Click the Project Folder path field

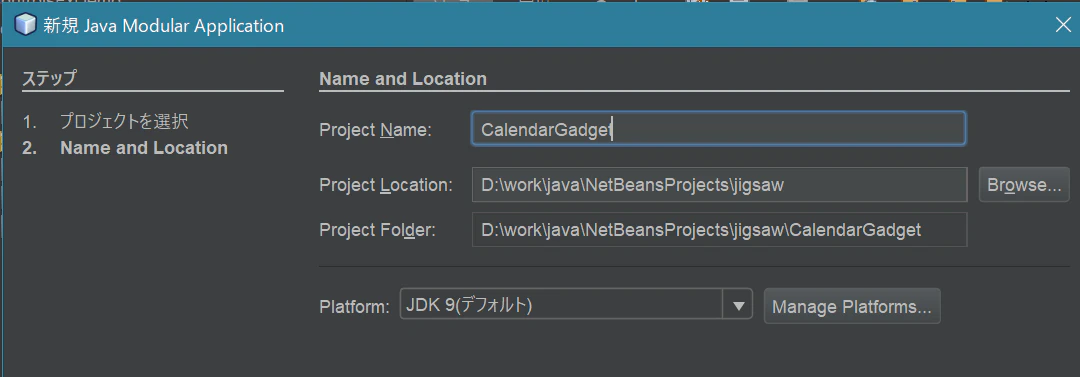coord(719,230)
